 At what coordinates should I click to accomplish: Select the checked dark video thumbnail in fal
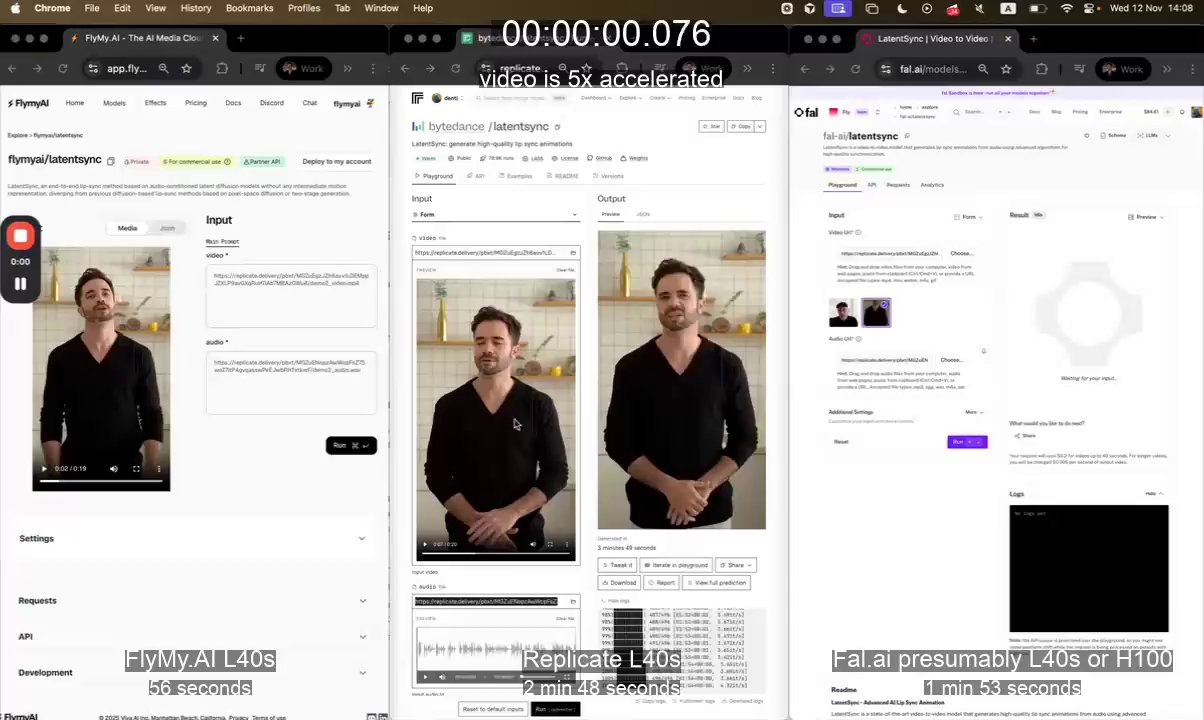click(x=876, y=313)
